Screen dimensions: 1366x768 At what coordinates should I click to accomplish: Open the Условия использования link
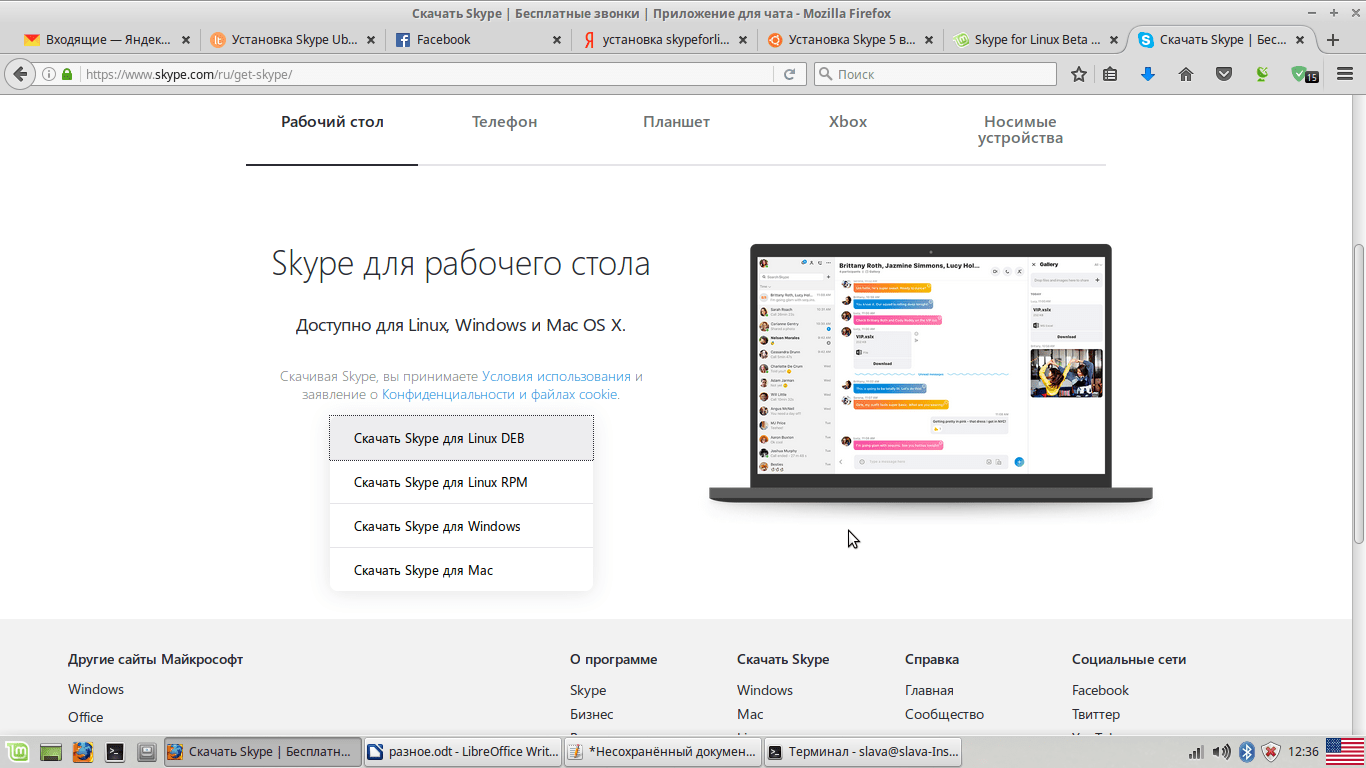(556, 376)
